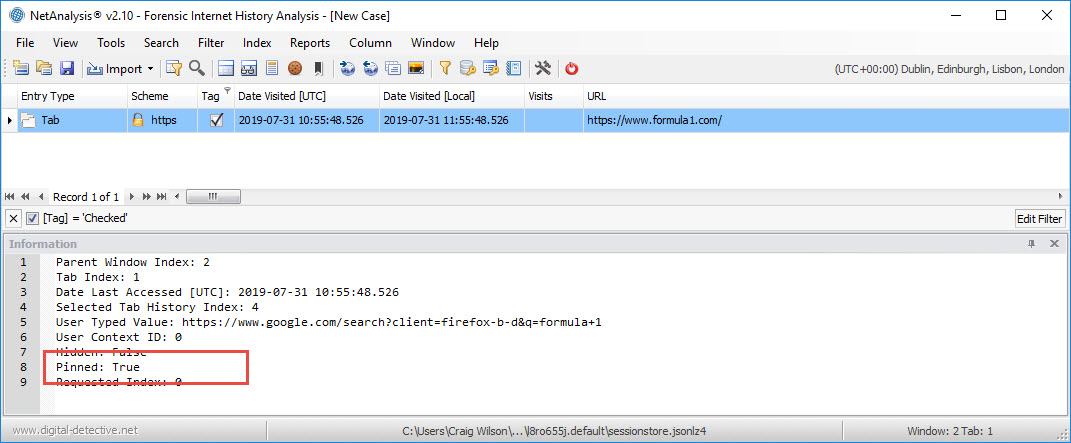The width and height of the screenshot is (1071, 443).
Task: Click the globe with right arrow icon
Action: coord(347,68)
